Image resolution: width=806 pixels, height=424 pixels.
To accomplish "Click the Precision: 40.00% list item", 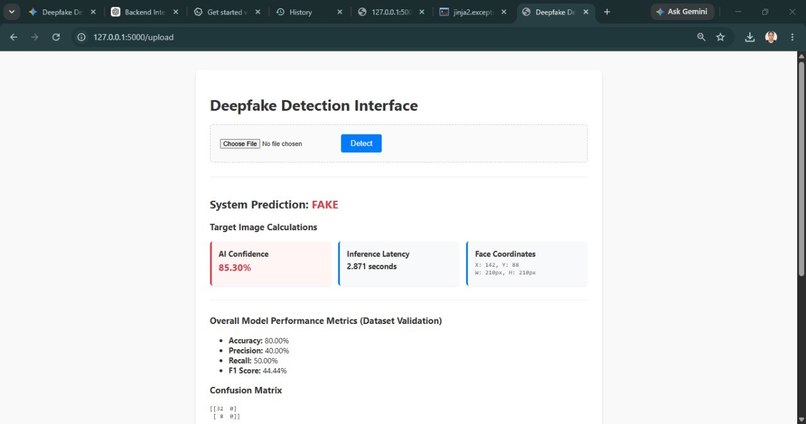I will tap(259, 351).
